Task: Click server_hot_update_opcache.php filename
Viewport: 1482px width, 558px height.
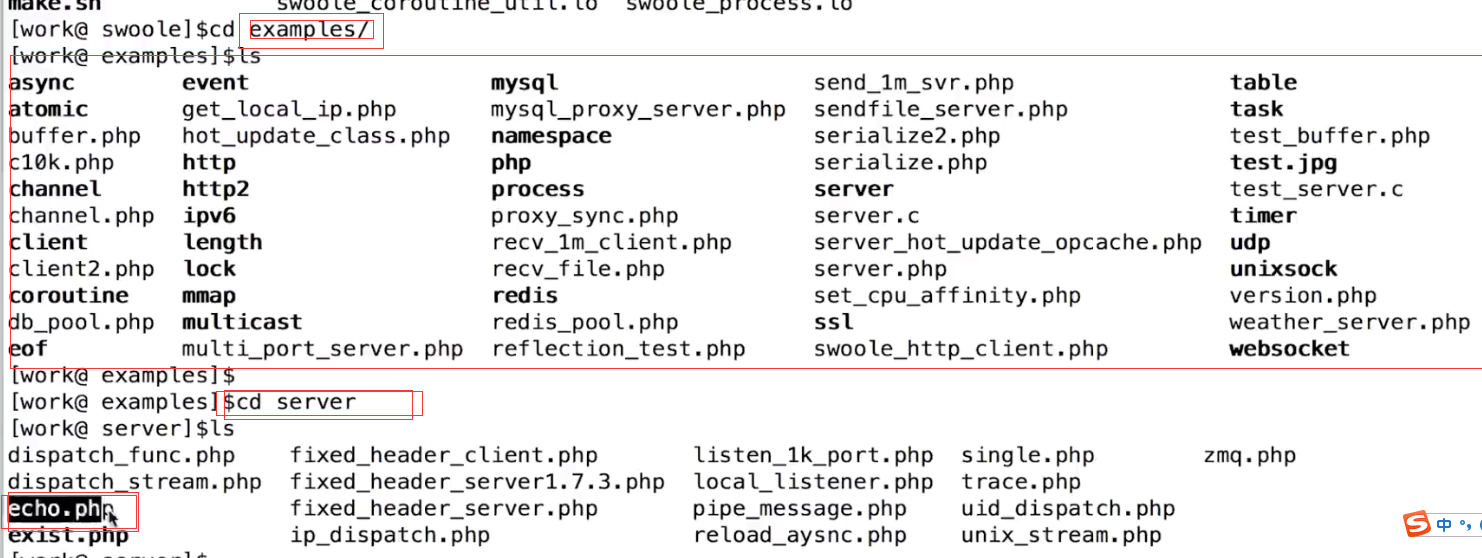Action: pos(1008,242)
